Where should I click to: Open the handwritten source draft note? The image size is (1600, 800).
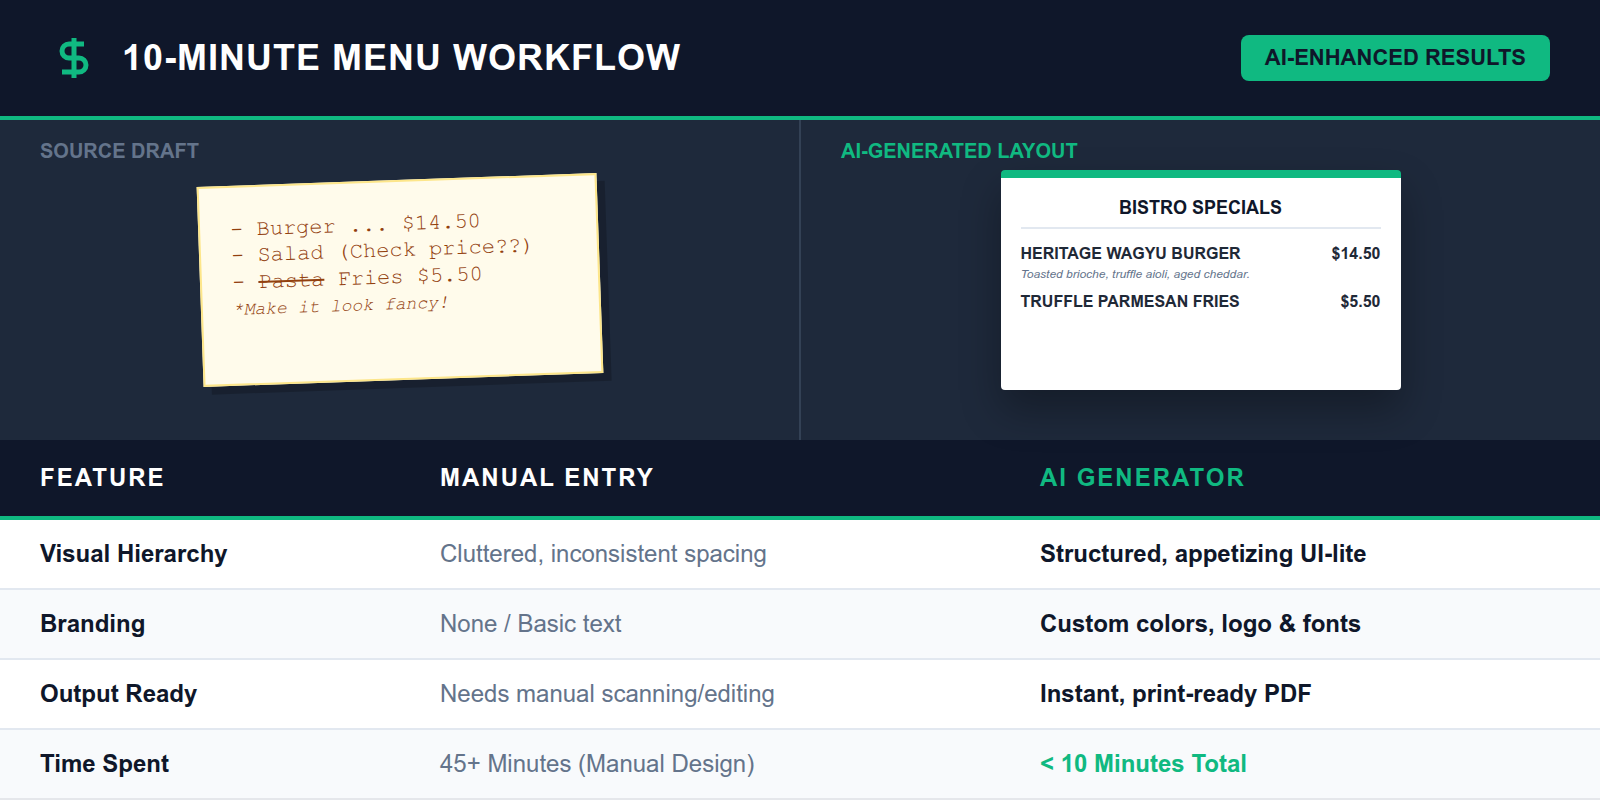point(401,280)
